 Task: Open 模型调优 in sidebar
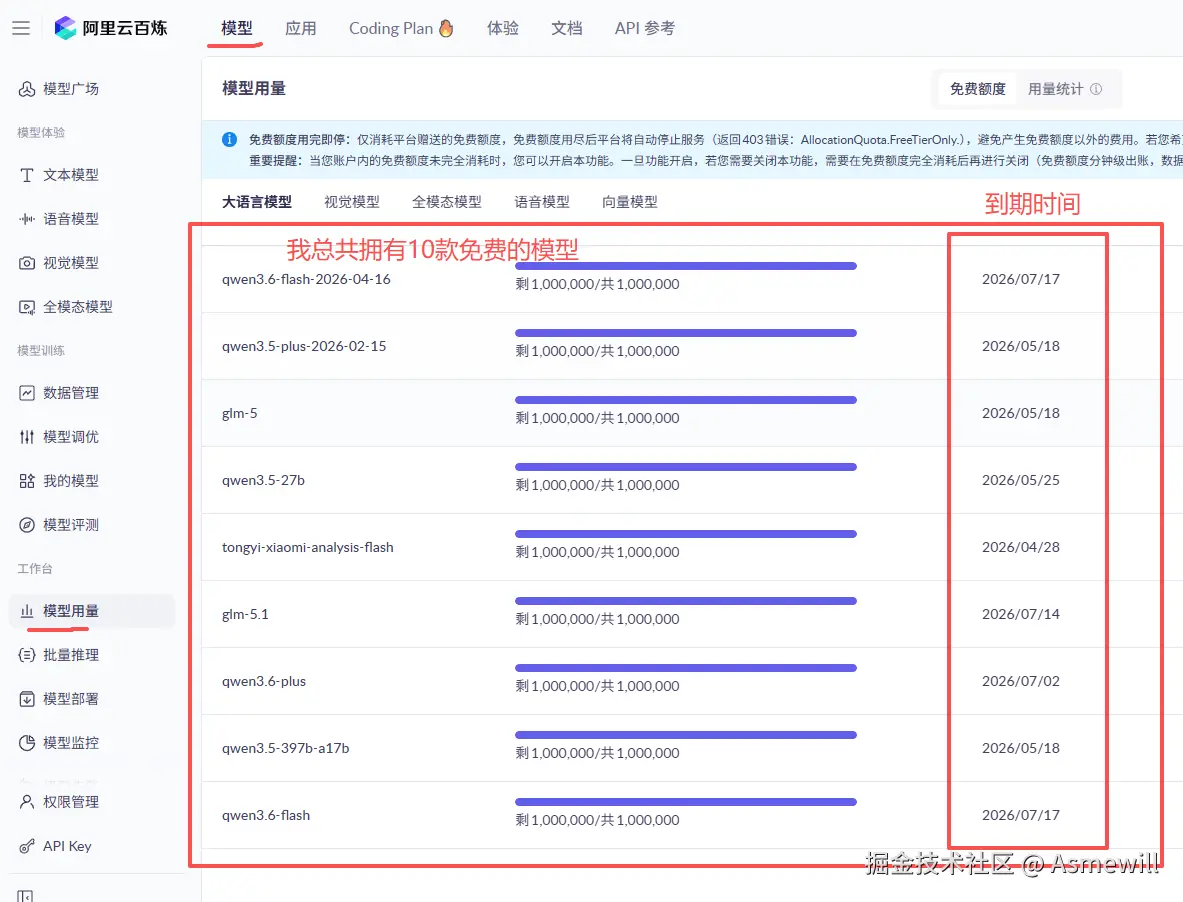71,437
